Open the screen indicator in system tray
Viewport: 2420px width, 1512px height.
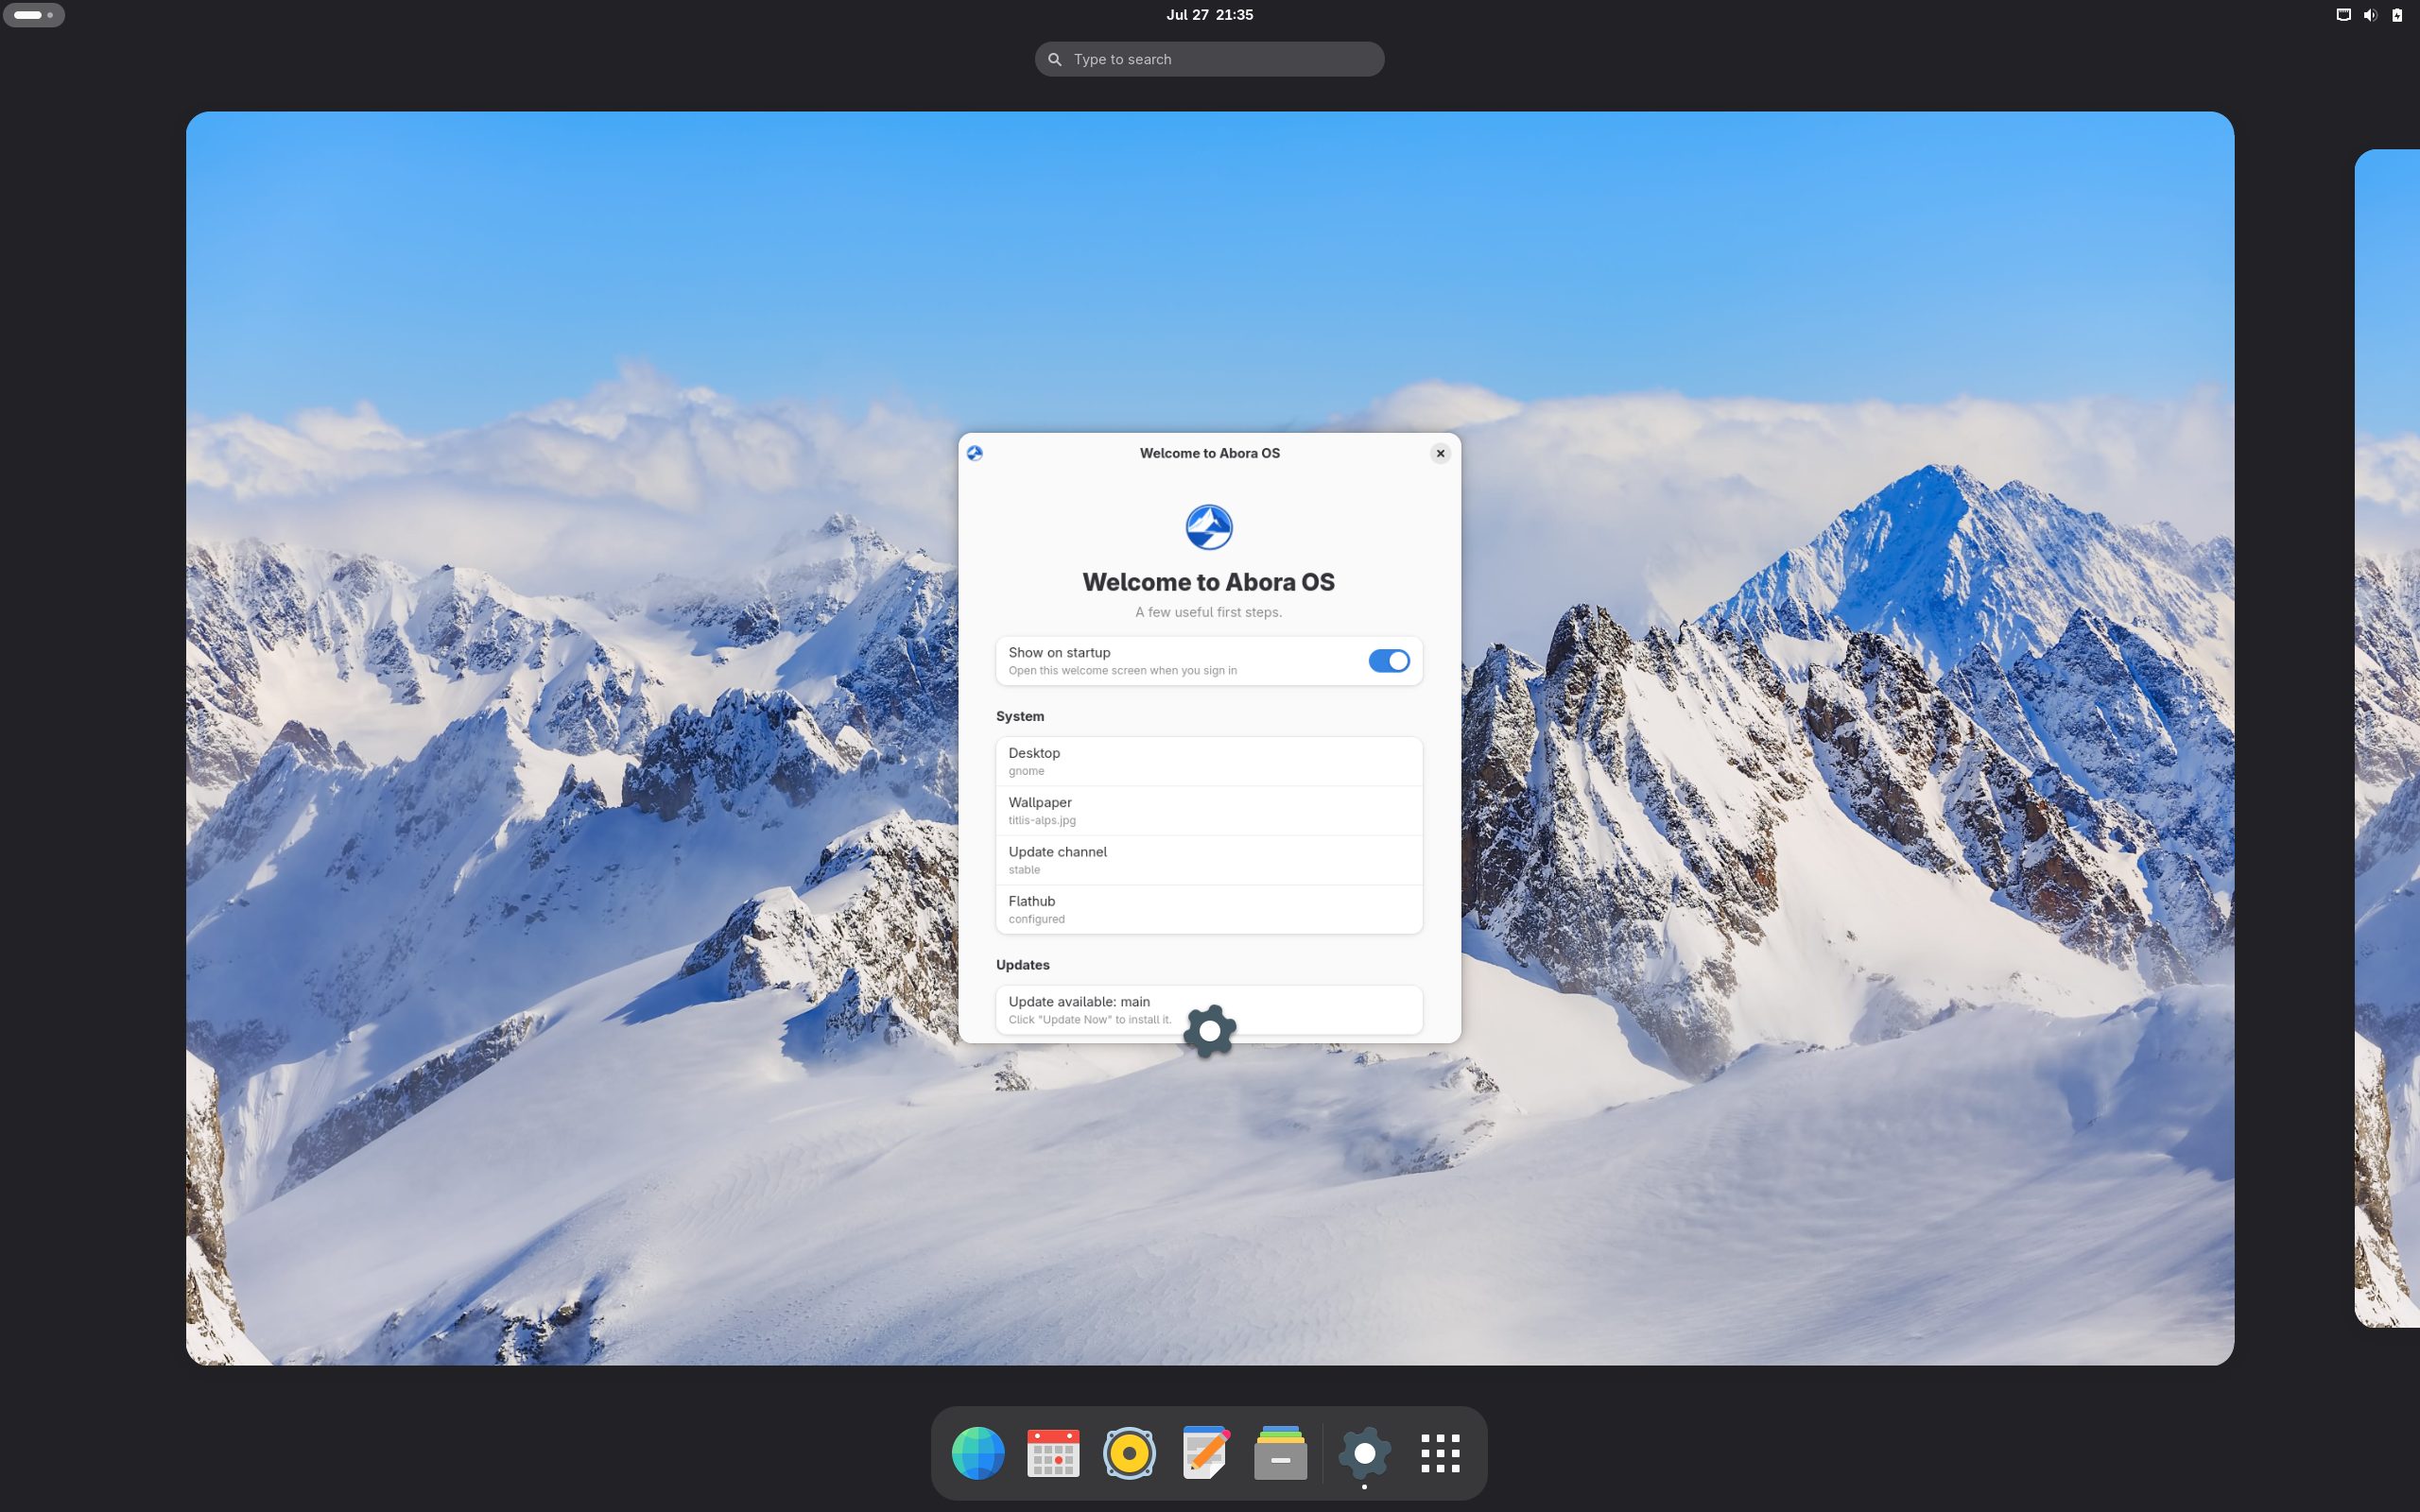tap(2343, 15)
